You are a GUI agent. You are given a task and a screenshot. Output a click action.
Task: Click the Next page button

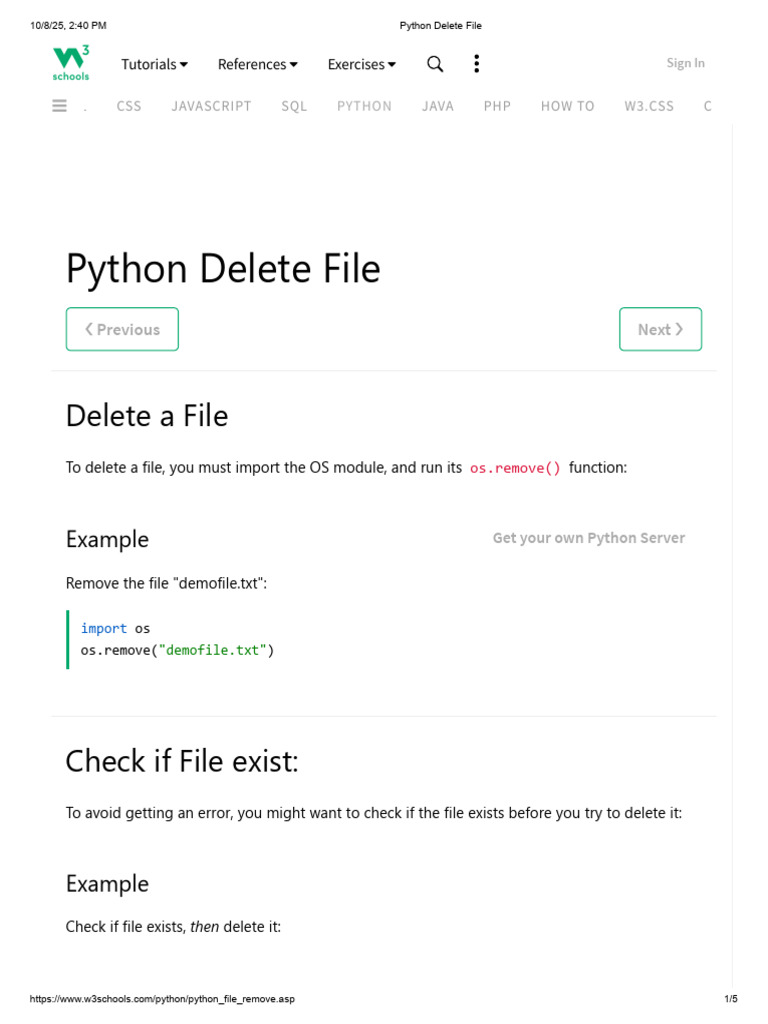tap(660, 329)
